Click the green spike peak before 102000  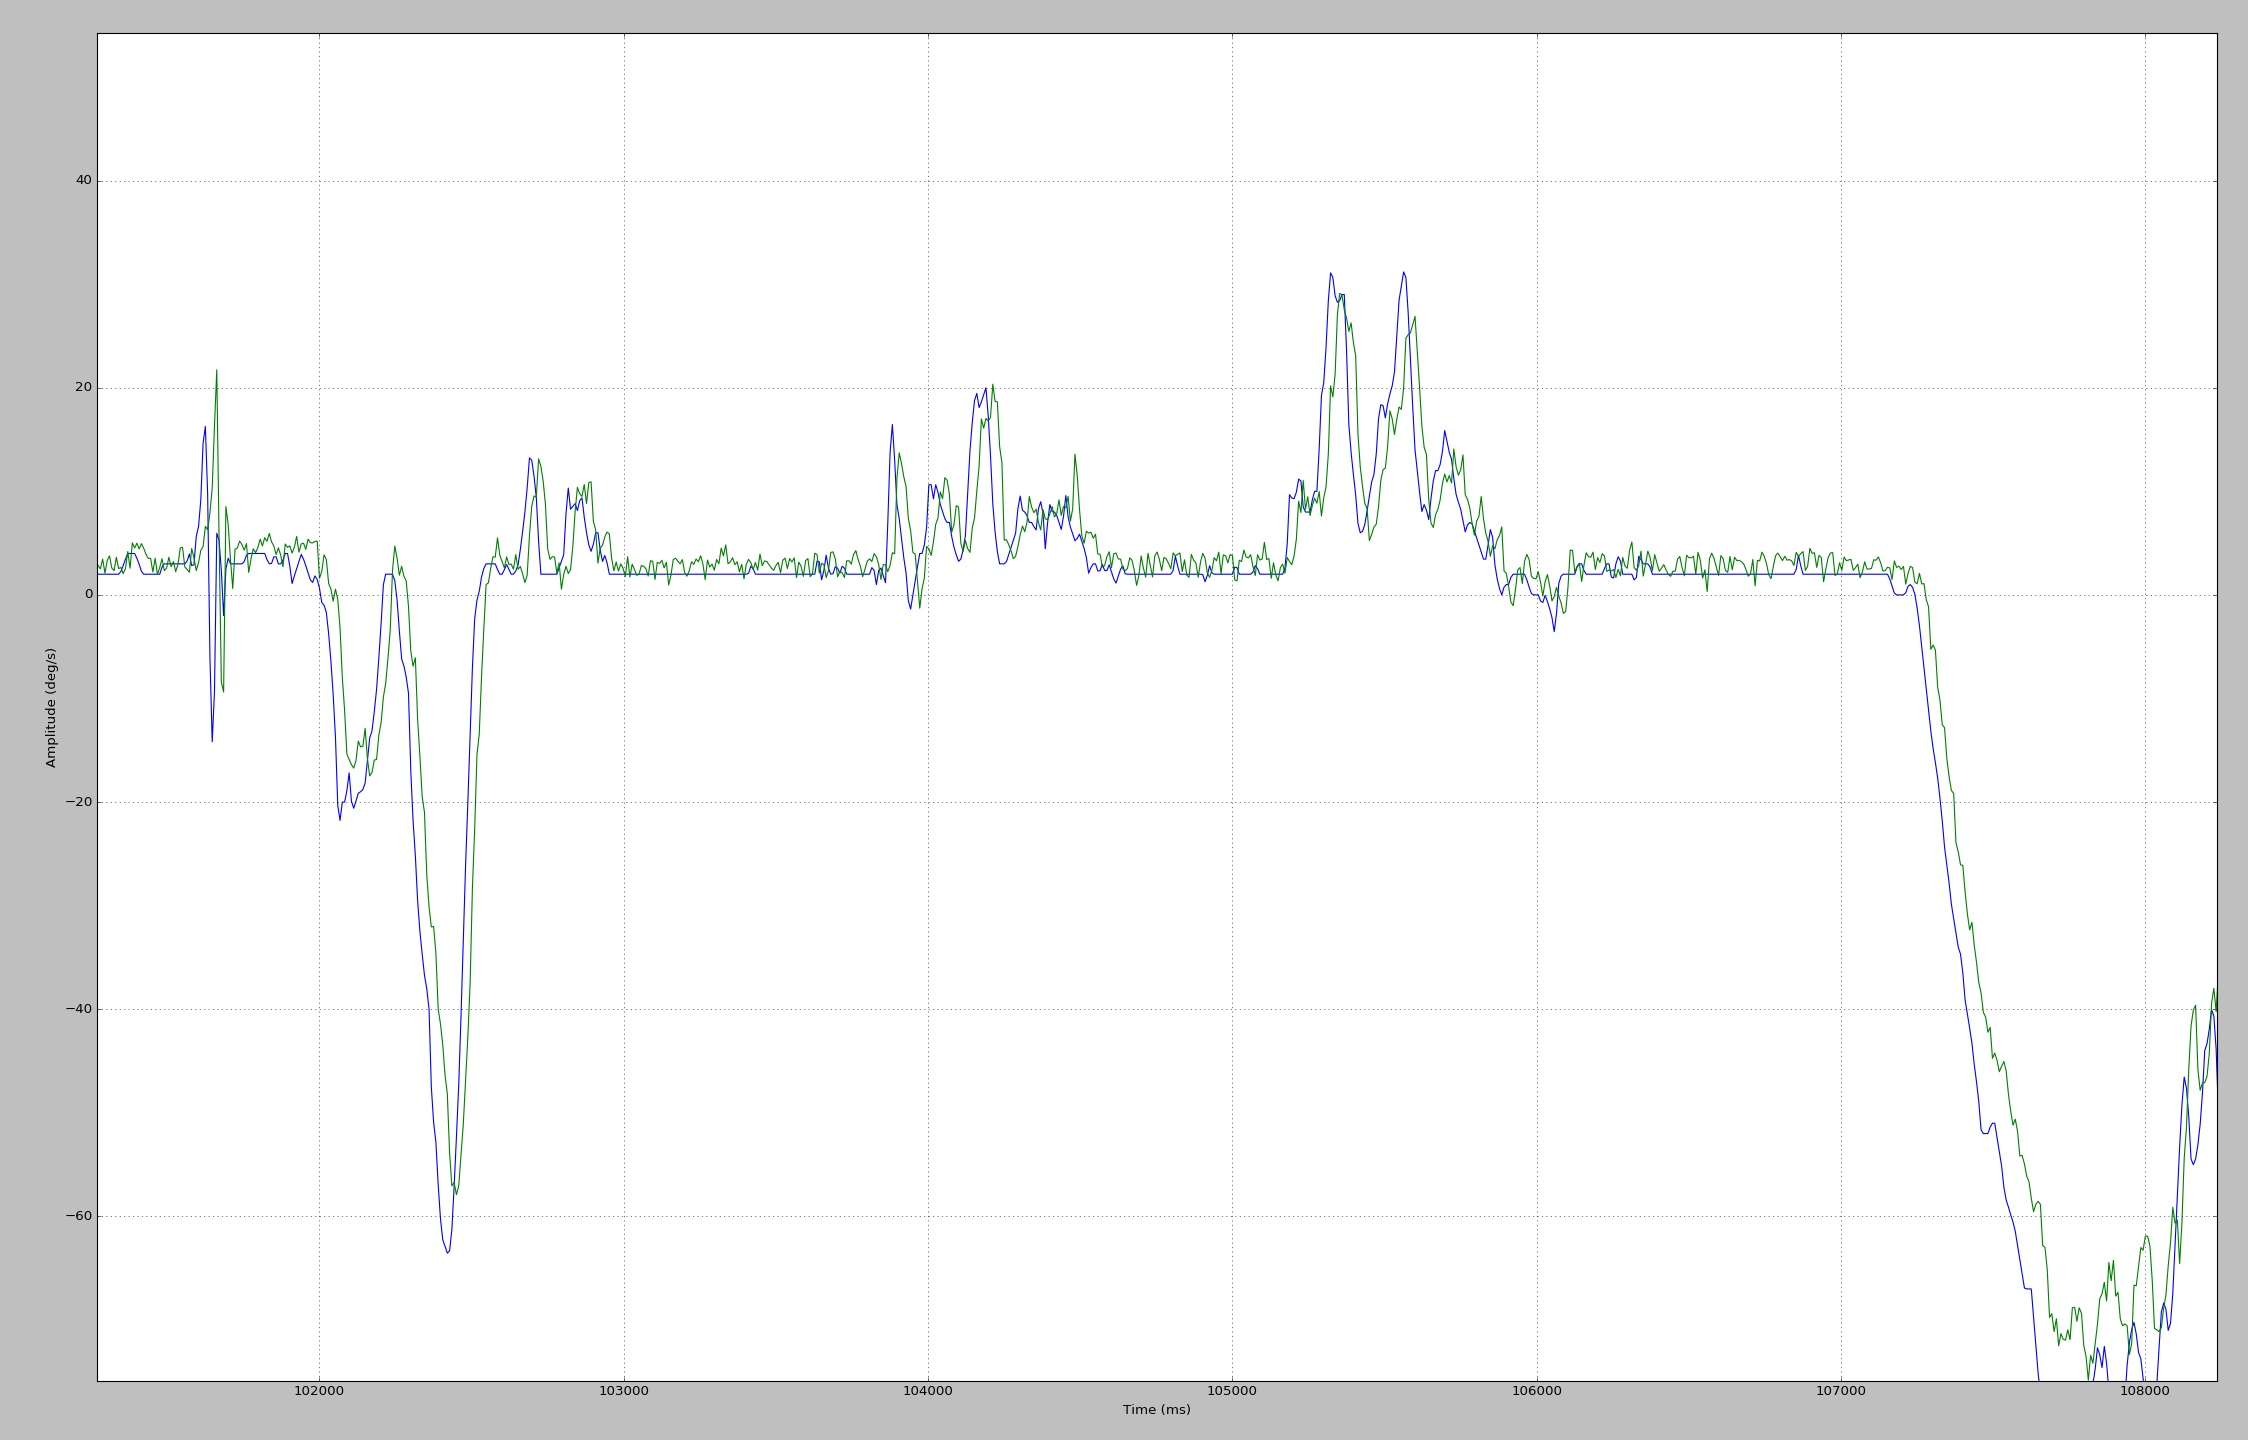[x=216, y=371]
